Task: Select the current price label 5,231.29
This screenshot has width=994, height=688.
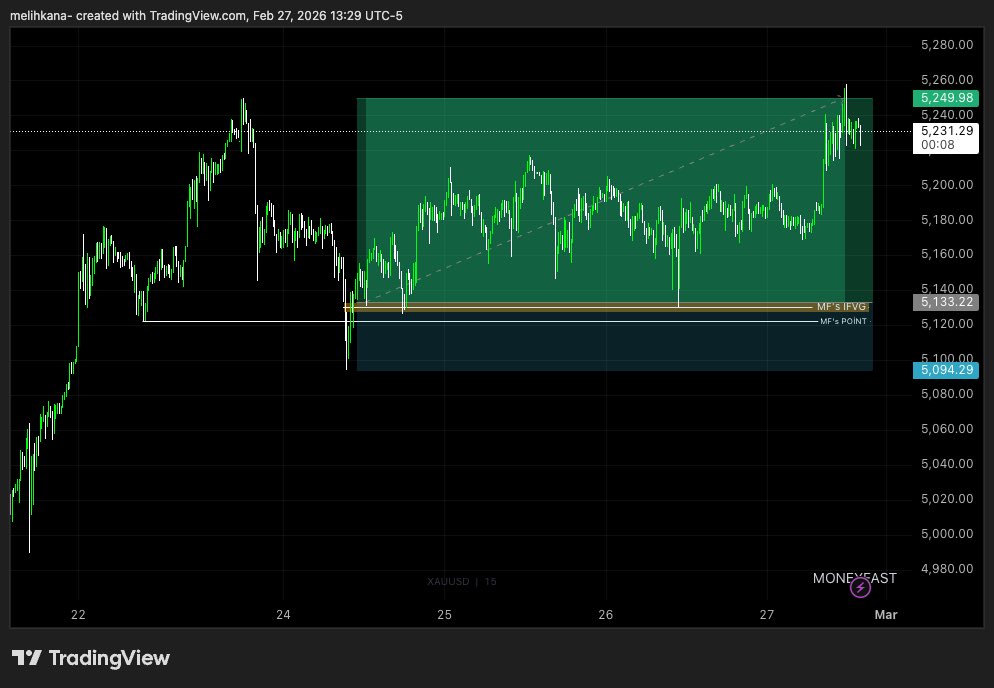Action: point(946,131)
